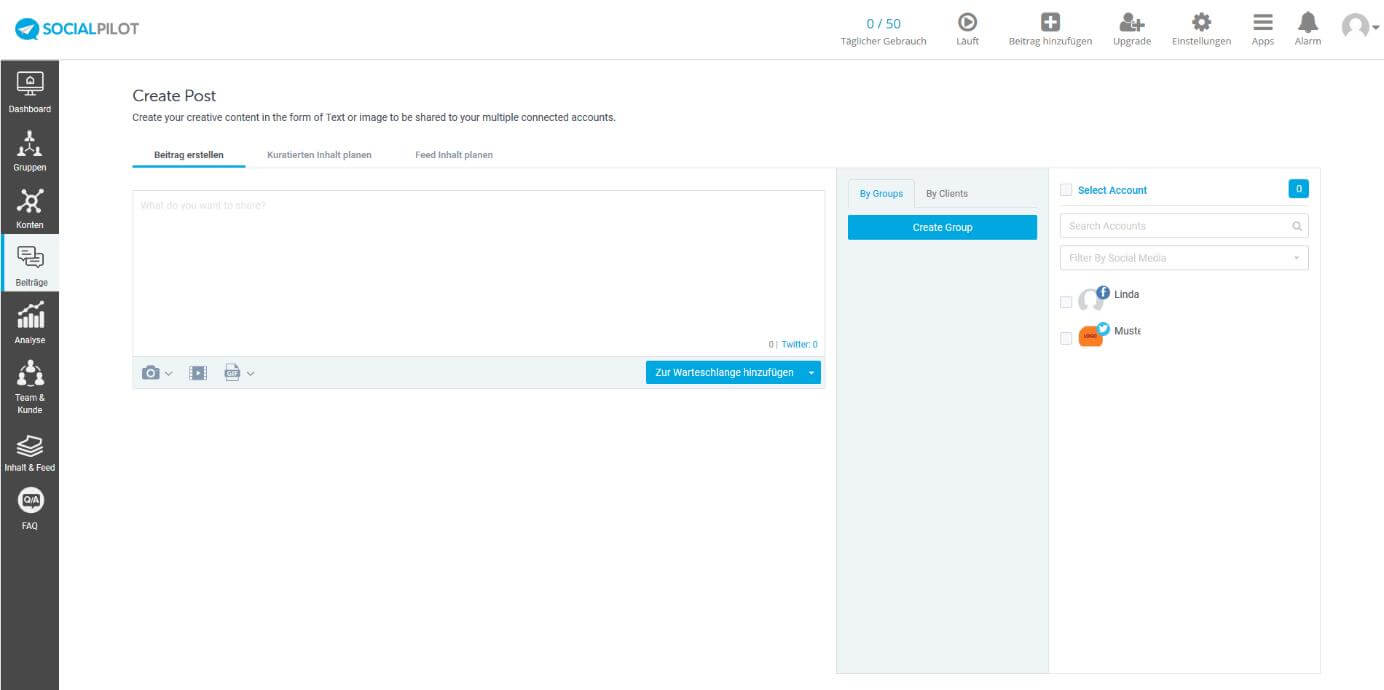Image resolution: width=1384 pixels, height=690 pixels.
Task: Click the Create Post heading
Action: (x=175, y=96)
